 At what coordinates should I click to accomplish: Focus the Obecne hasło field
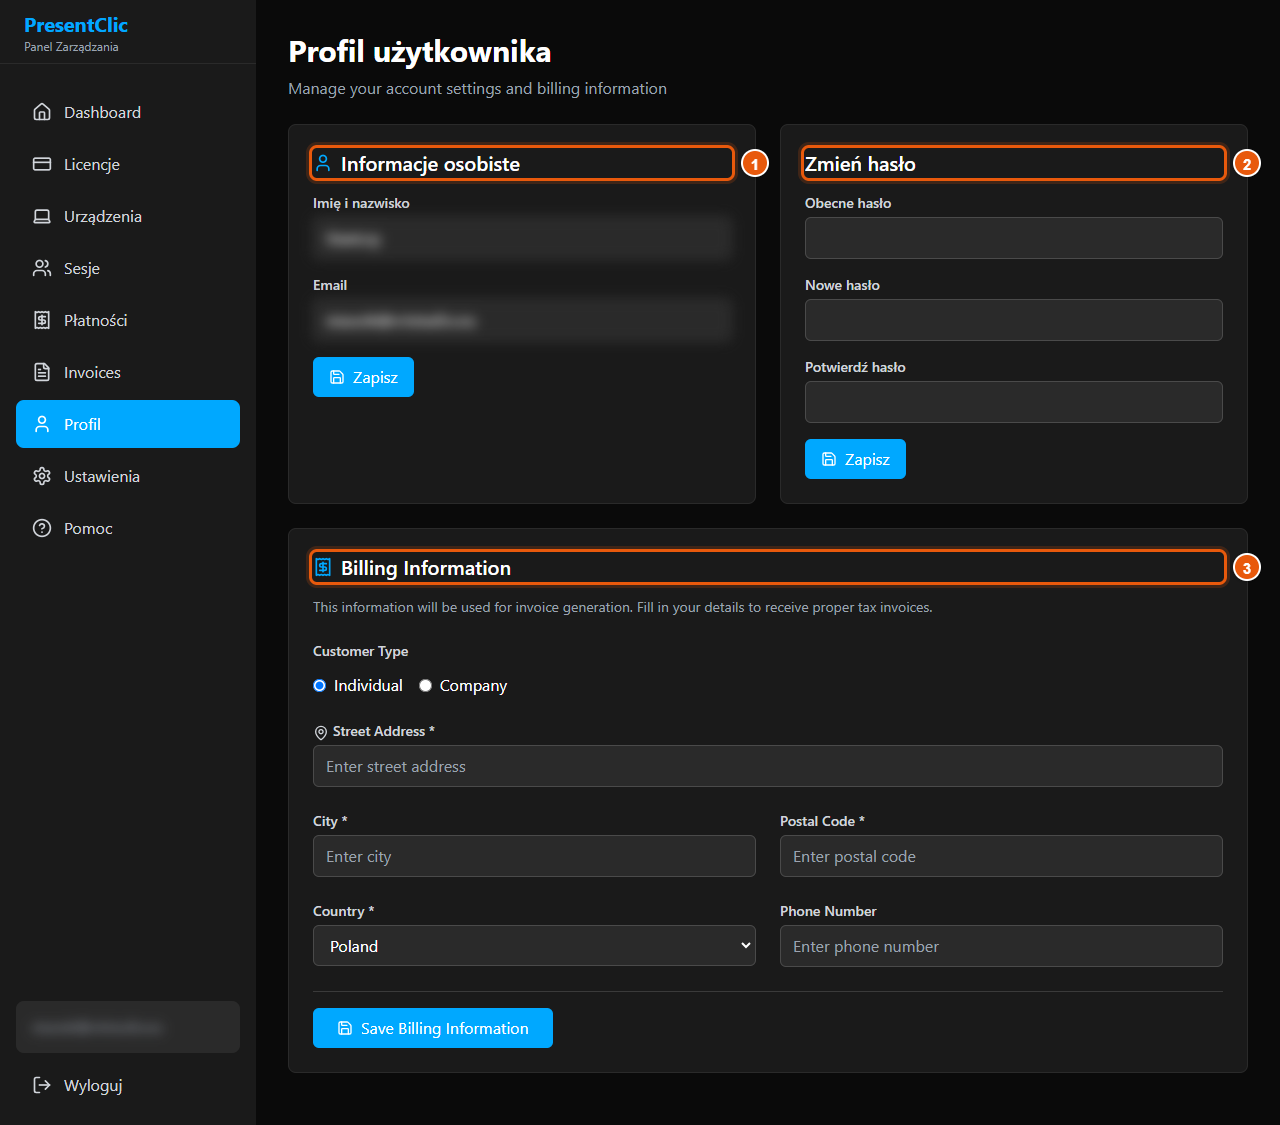[1014, 238]
